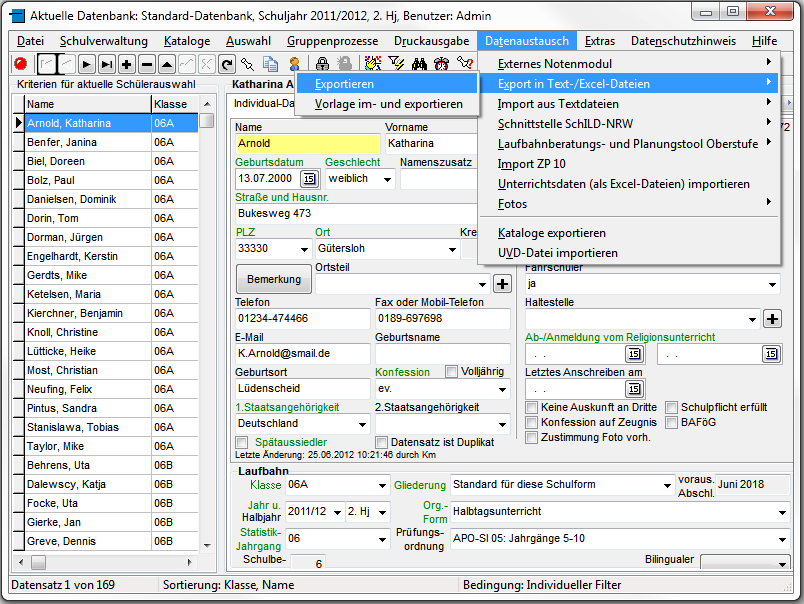Go to next record with play arrow

(88, 64)
